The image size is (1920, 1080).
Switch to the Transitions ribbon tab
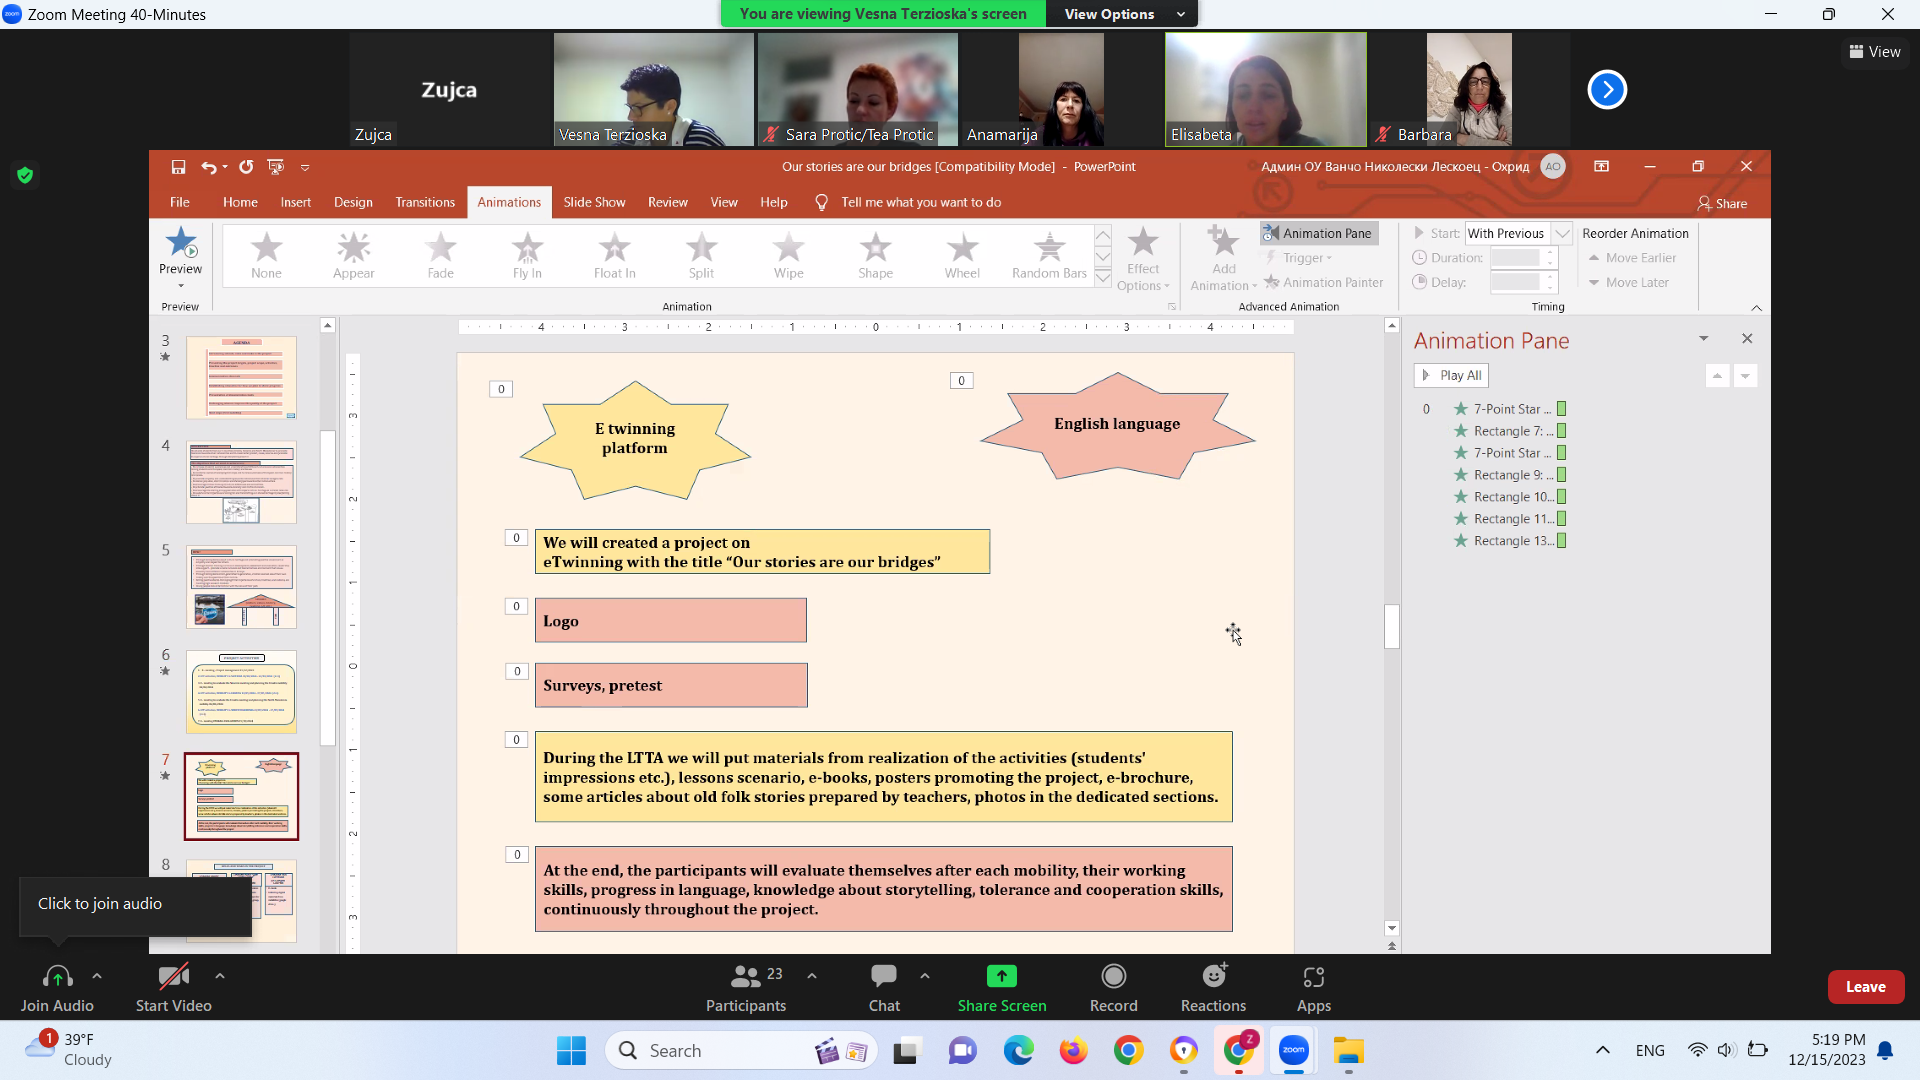click(424, 202)
